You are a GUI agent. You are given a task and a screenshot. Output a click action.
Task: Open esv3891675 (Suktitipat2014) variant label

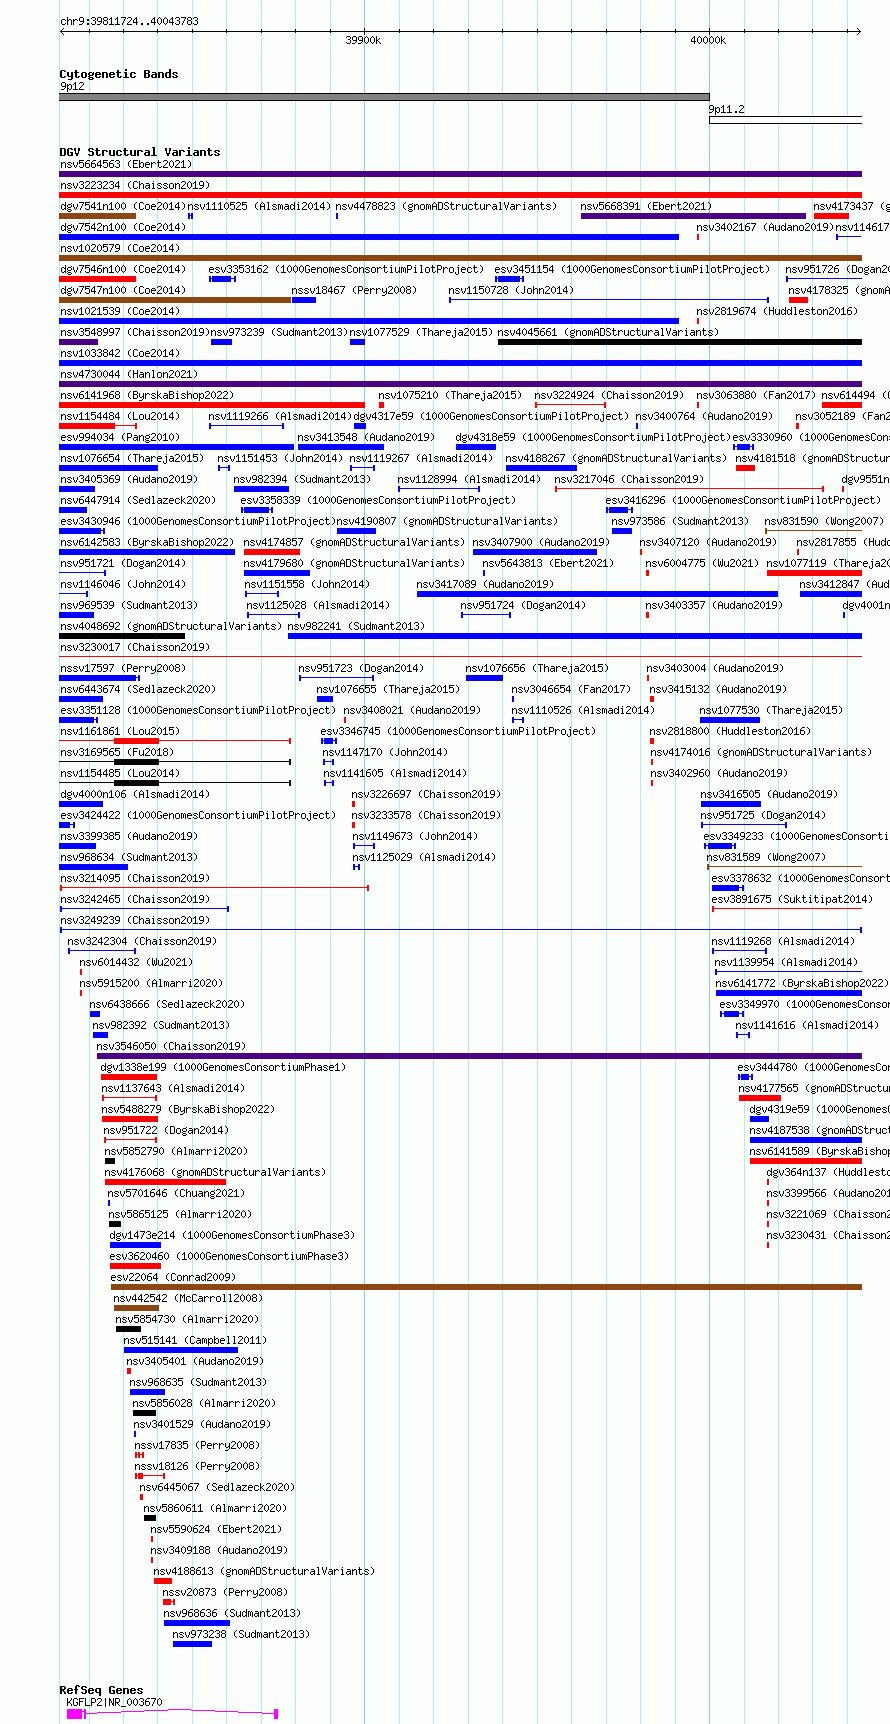pos(791,899)
